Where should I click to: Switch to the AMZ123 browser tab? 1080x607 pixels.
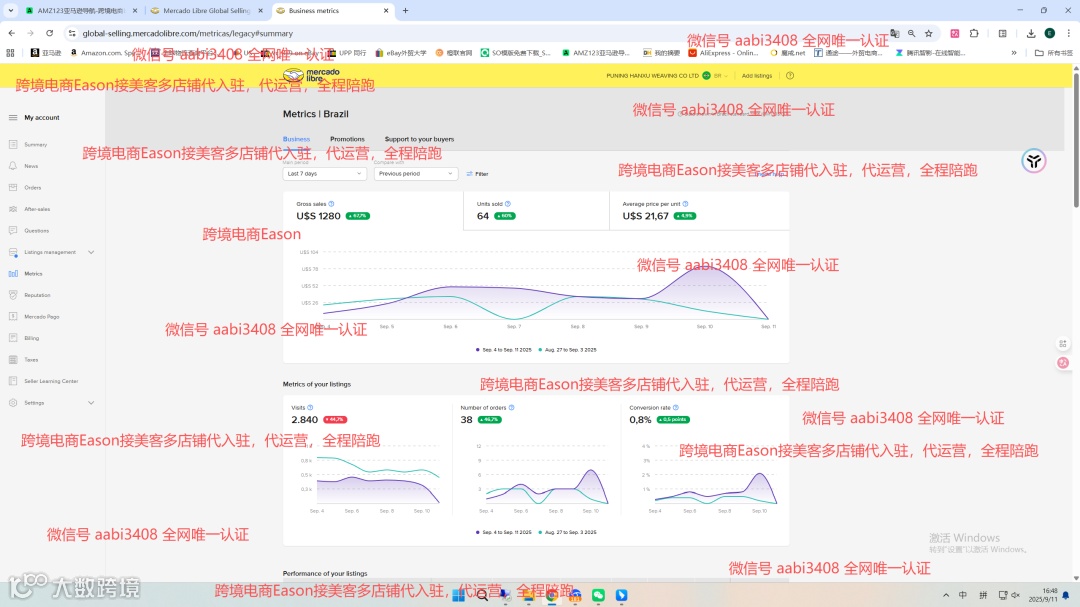click(x=81, y=10)
